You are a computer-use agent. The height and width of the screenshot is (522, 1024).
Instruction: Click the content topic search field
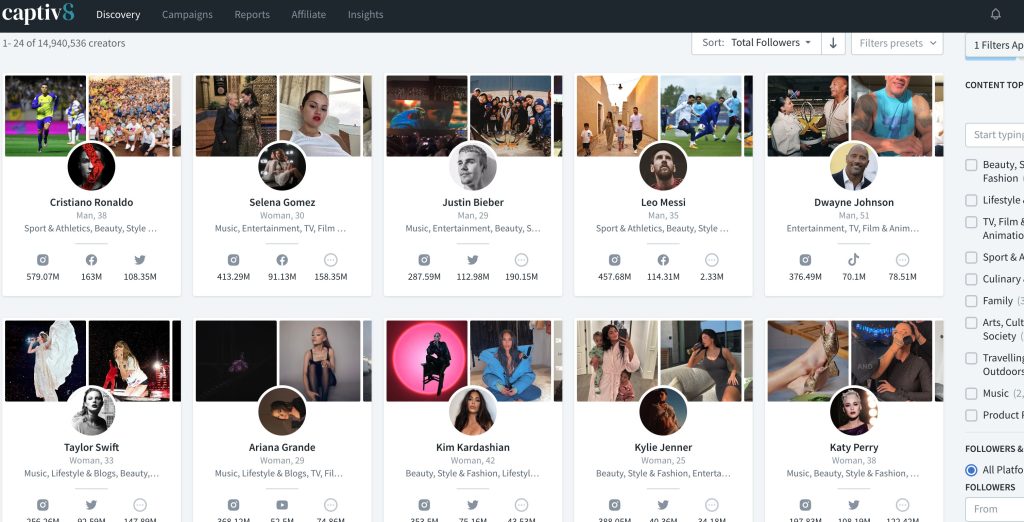[995, 135]
